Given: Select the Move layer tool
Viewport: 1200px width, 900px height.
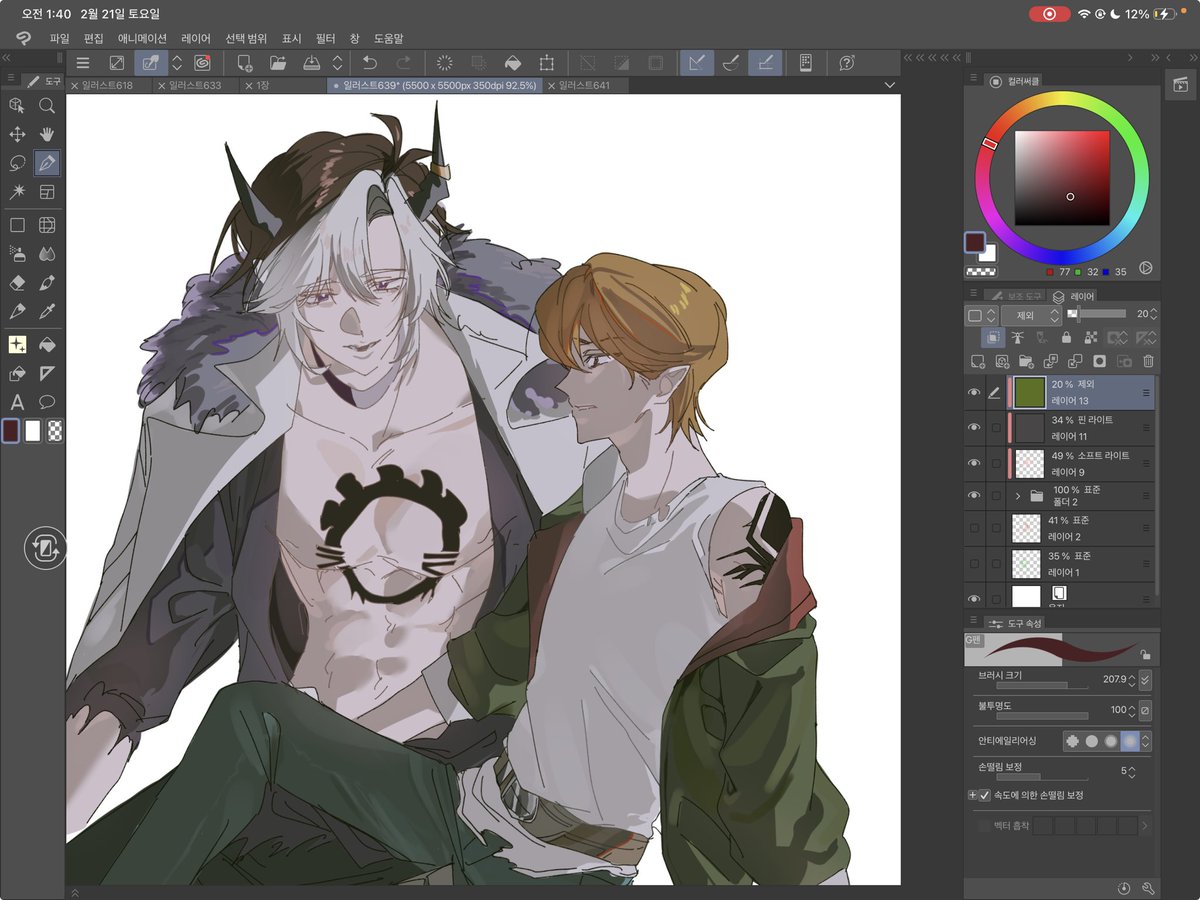Looking at the screenshot, I should (17, 134).
